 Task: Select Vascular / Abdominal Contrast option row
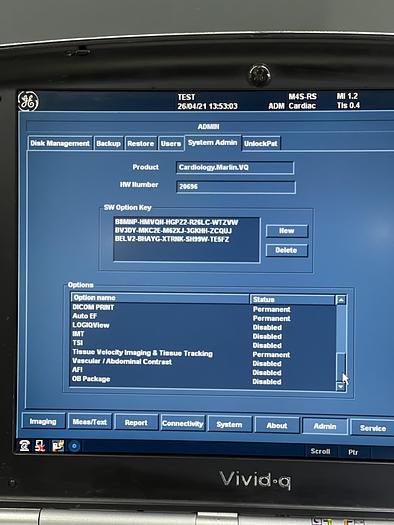(x=203, y=362)
